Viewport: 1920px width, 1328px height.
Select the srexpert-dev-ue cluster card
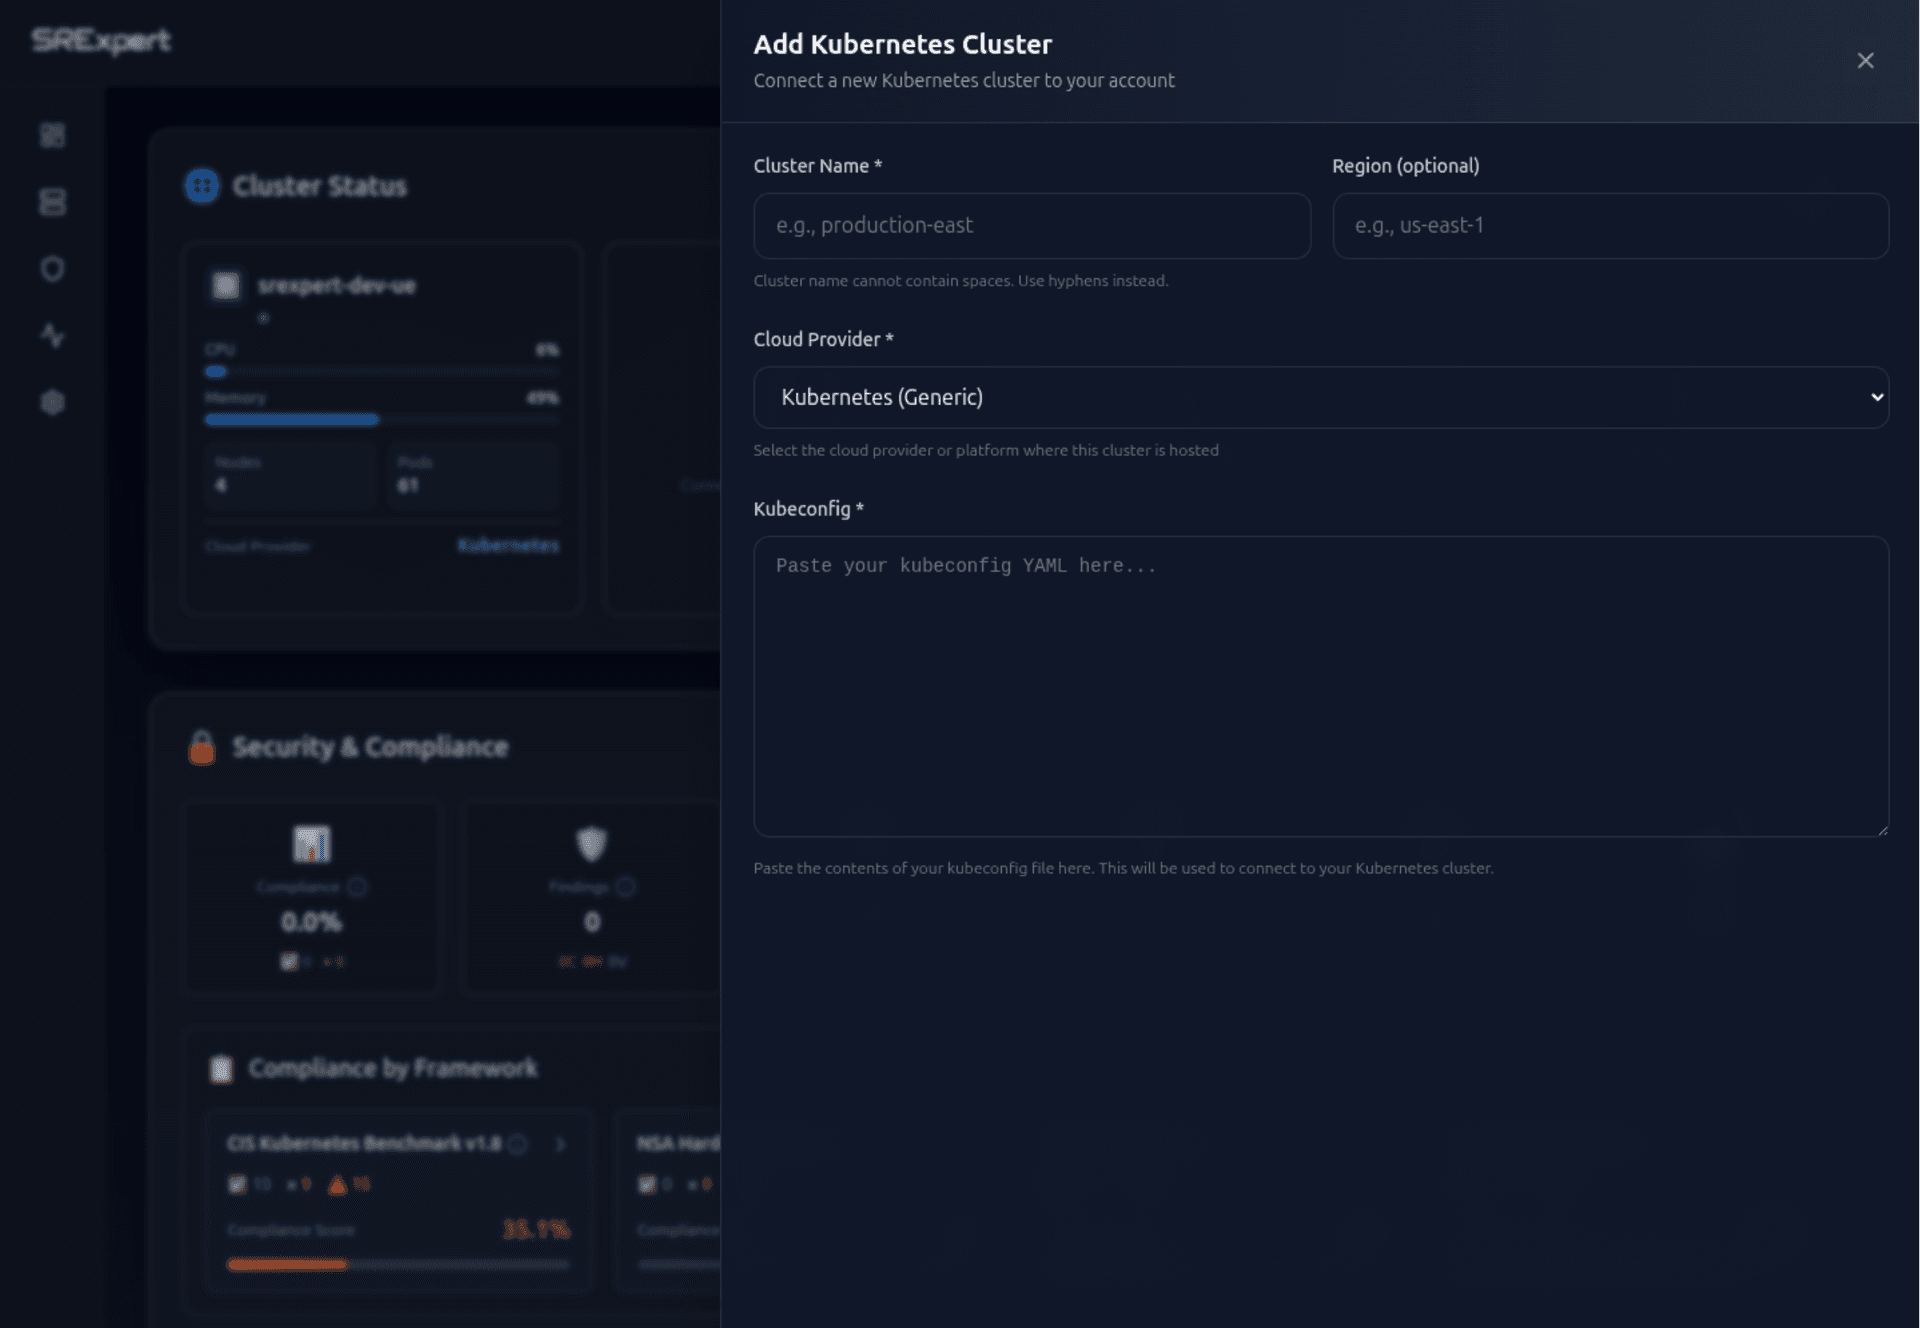click(381, 425)
